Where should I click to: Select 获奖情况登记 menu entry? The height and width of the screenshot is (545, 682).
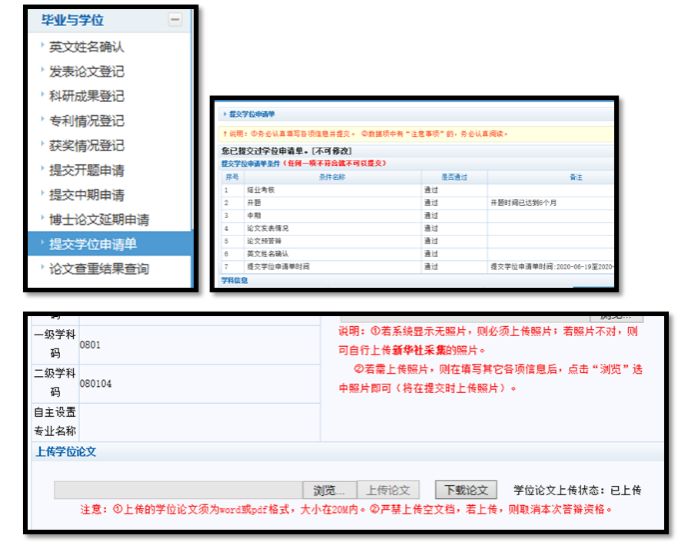(x=87, y=146)
